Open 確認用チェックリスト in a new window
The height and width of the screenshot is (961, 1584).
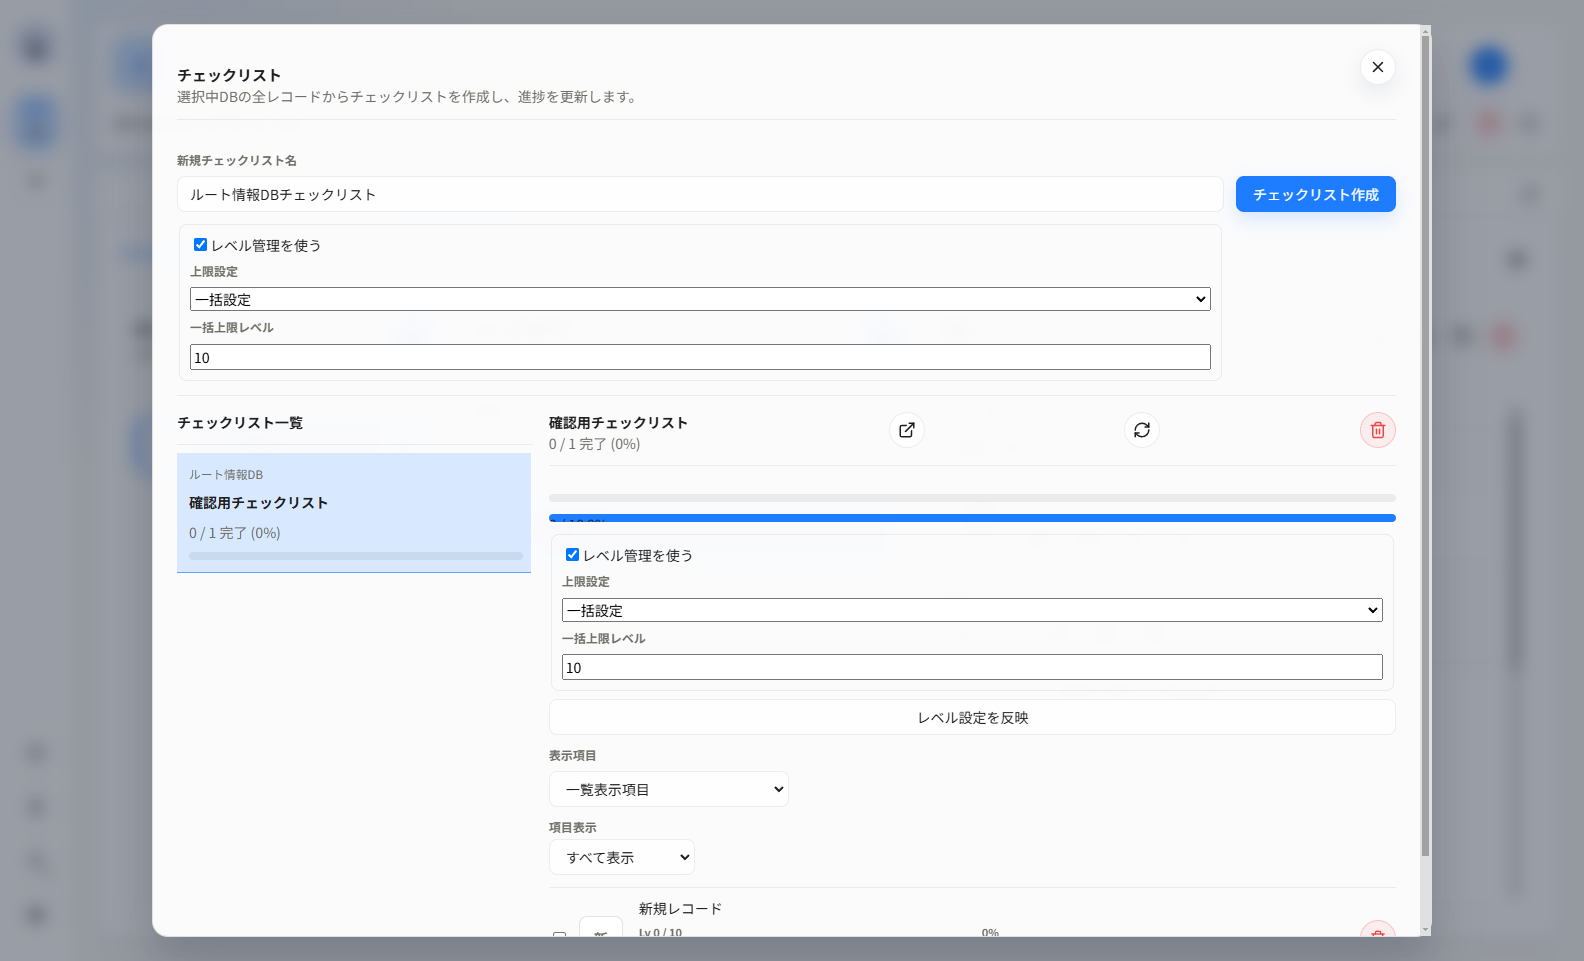pos(906,430)
